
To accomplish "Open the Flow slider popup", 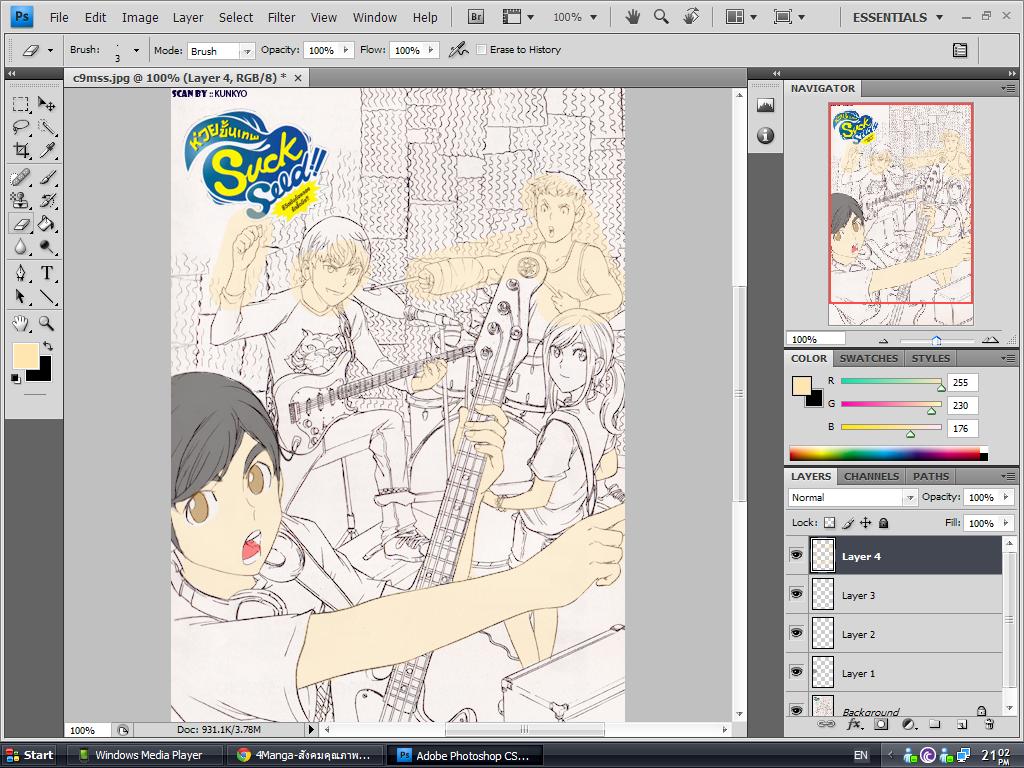I will pyautogui.click(x=431, y=50).
